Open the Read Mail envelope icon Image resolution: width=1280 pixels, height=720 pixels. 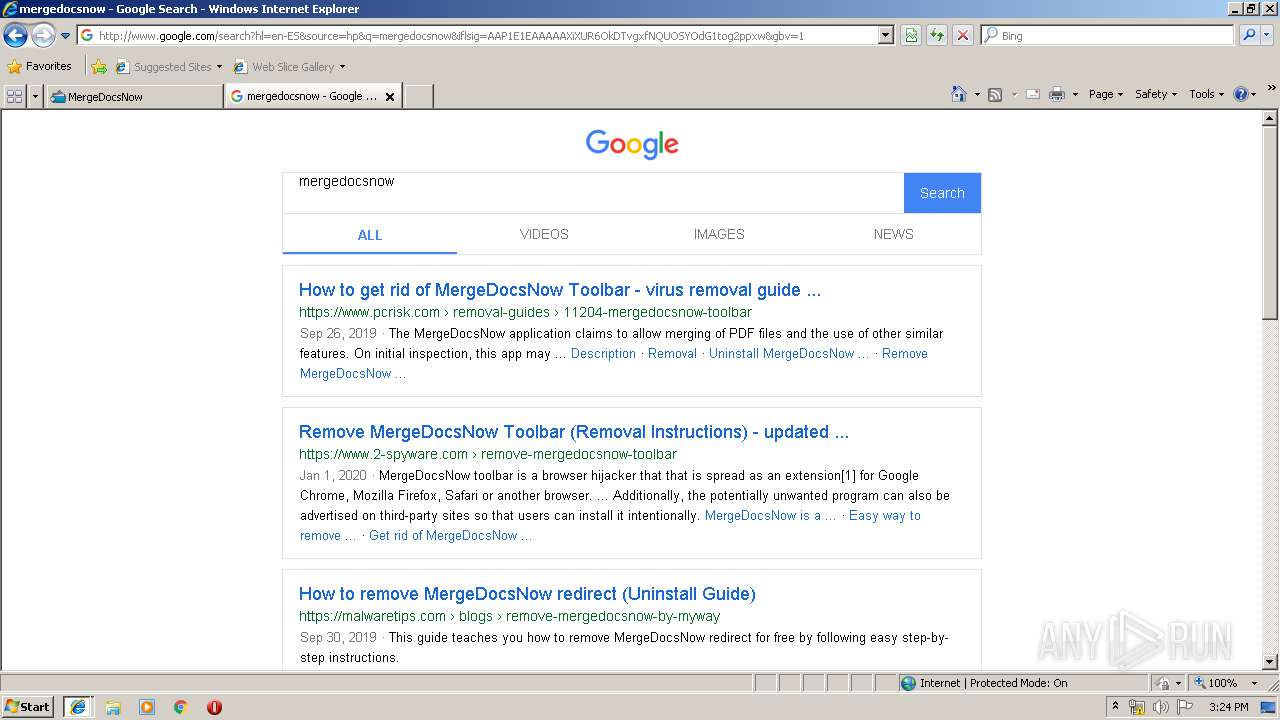pos(1033,94)
